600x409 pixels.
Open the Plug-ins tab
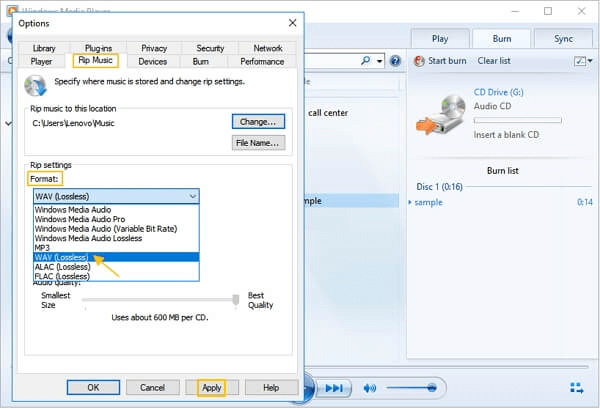pyautogui.click(x=98, y=48)
